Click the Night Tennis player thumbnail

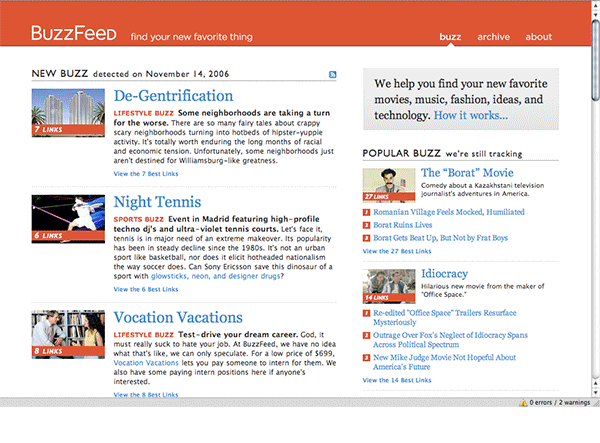coord(68,219)
